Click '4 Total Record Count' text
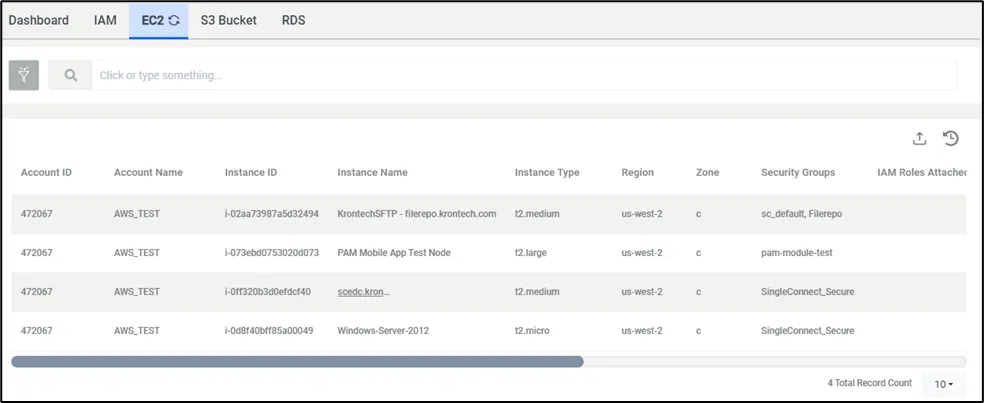The width and height of the screenshot is (984, 403). [870, 383]
